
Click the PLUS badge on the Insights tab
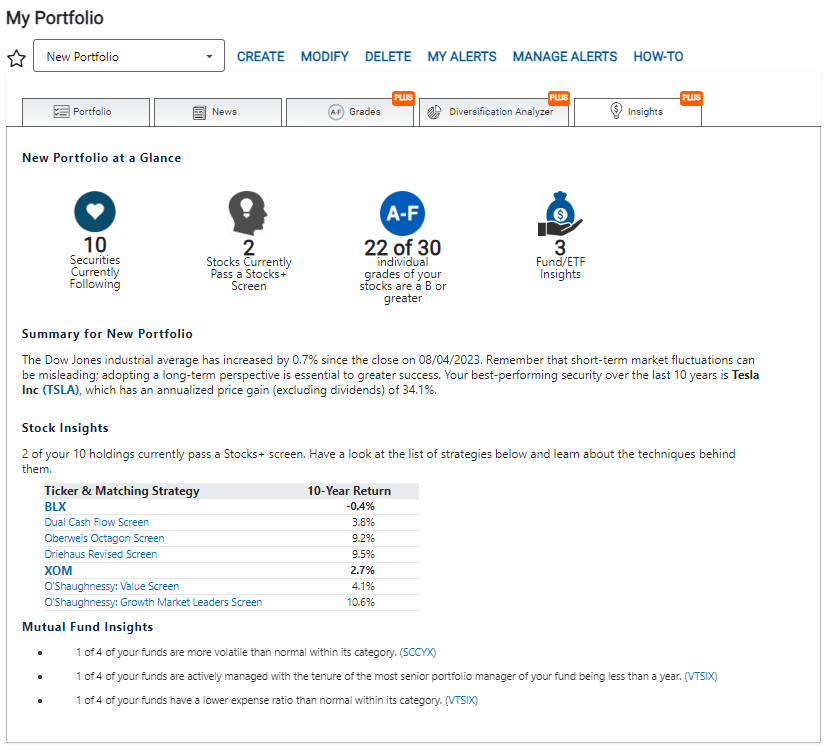tap(690, 97)
